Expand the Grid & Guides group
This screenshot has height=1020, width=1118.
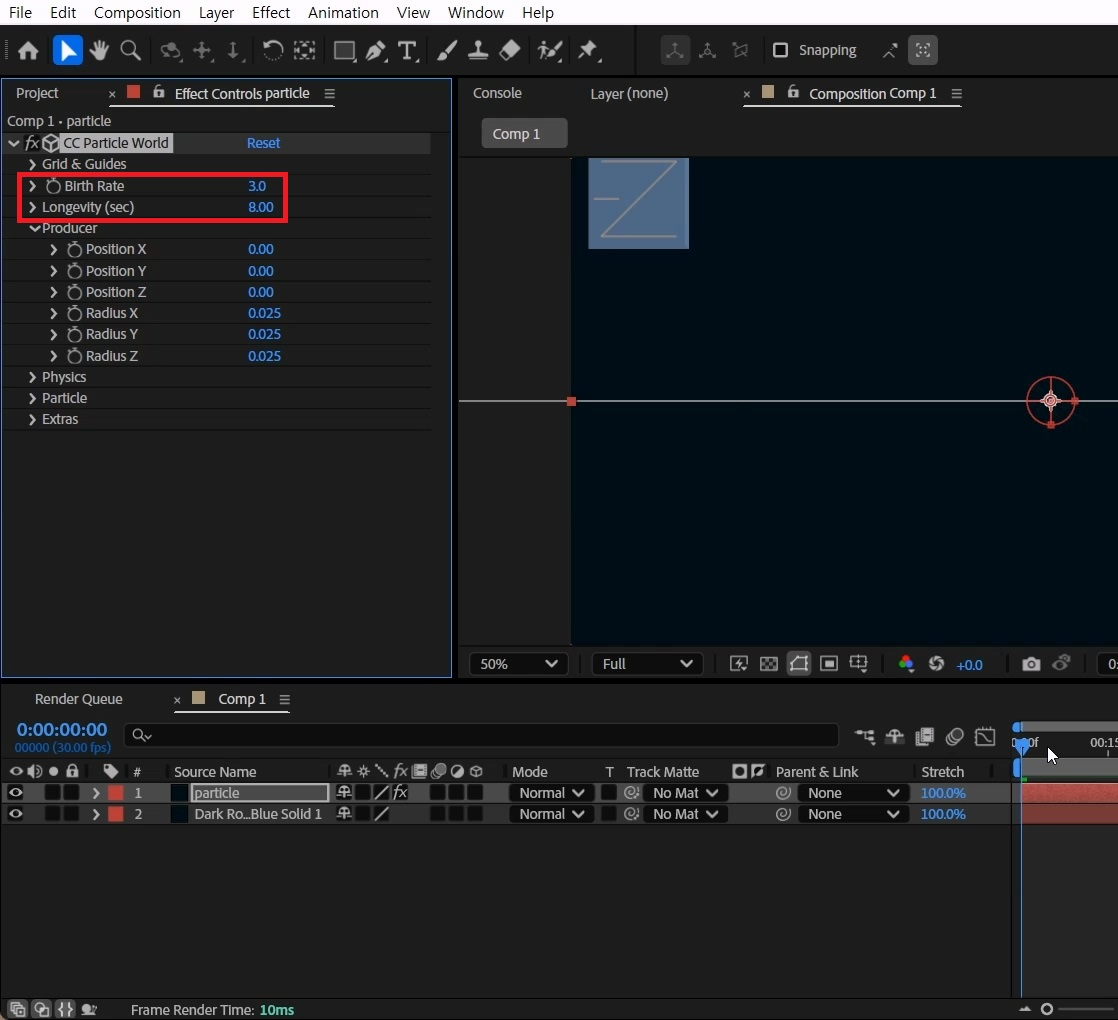[32, 165]
